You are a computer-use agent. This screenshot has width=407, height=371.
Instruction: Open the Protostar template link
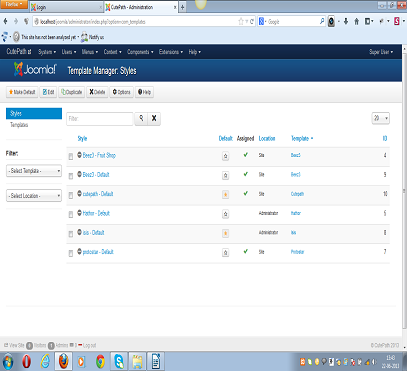(297, 252)
